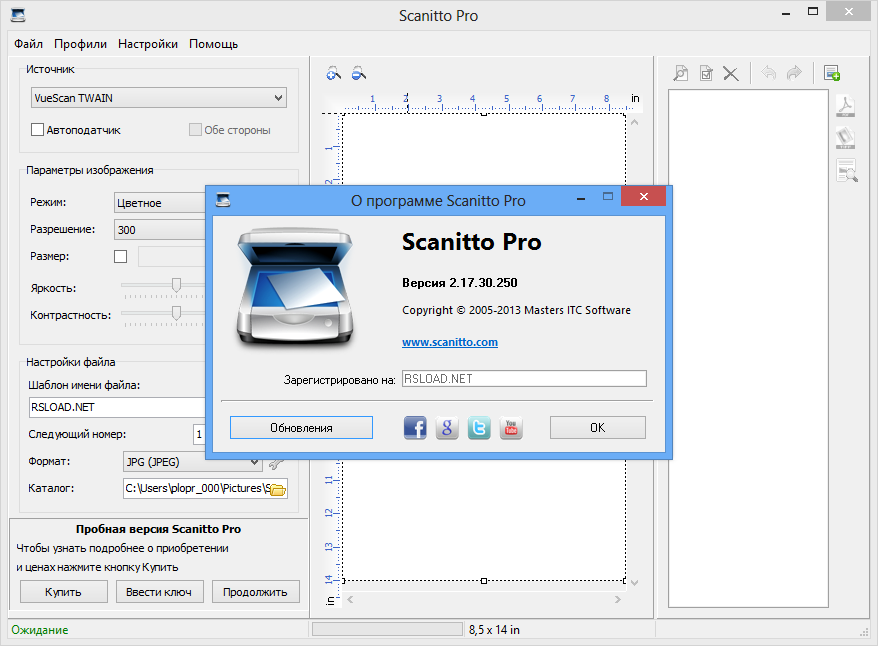Browse for folder via the catalog folder icon

click(x=277, y=489)
